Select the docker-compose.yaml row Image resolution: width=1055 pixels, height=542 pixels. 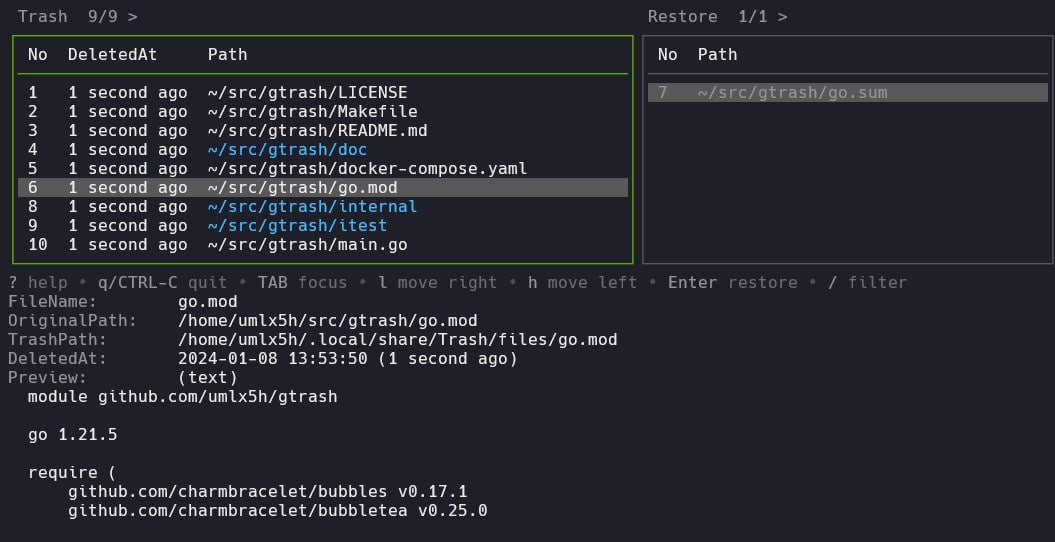367,168
